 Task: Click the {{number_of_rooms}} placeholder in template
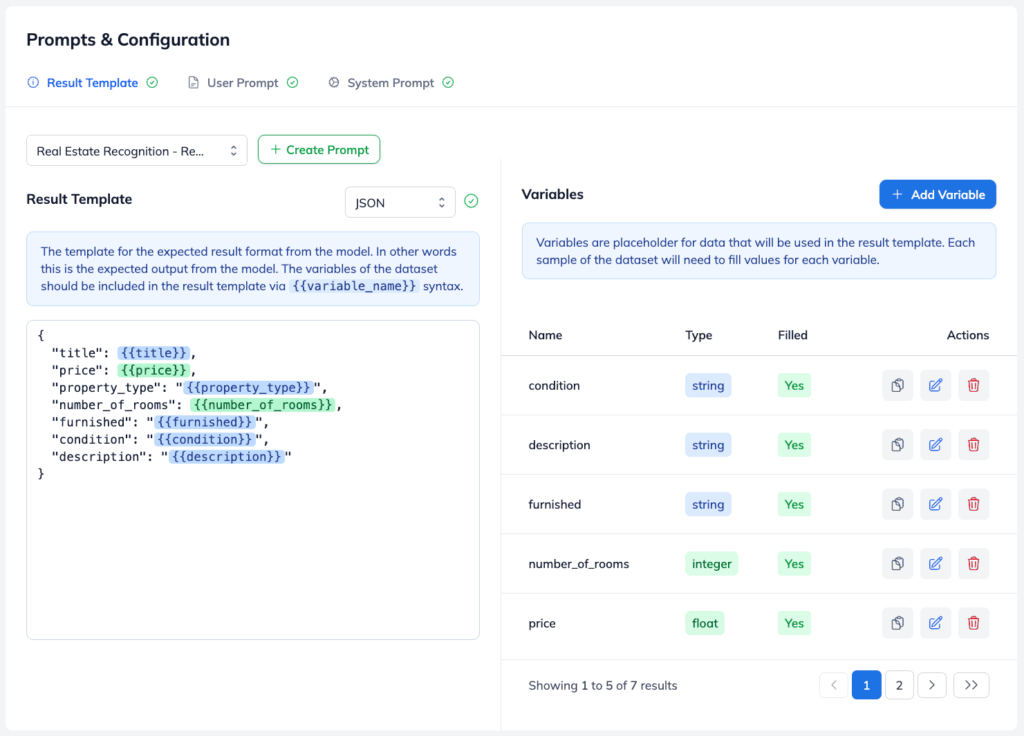pos(263,405)
